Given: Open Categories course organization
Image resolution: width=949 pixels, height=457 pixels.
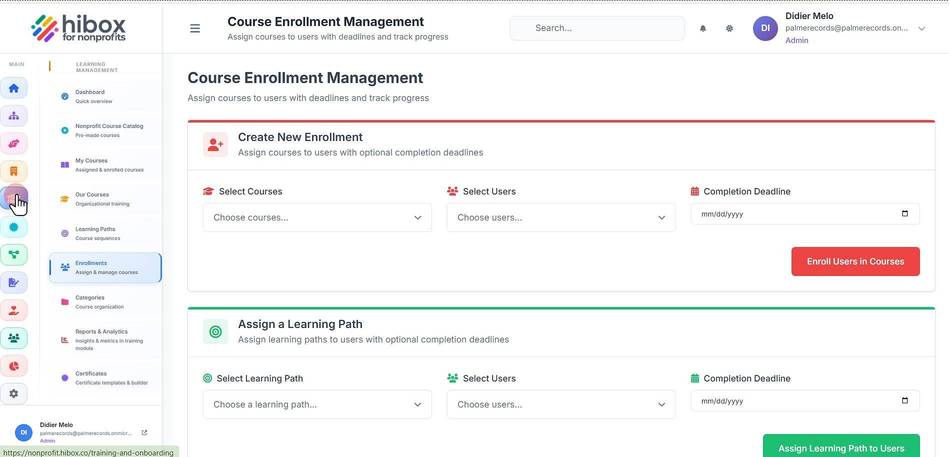Looking at the screenshot, I should 105,302.
